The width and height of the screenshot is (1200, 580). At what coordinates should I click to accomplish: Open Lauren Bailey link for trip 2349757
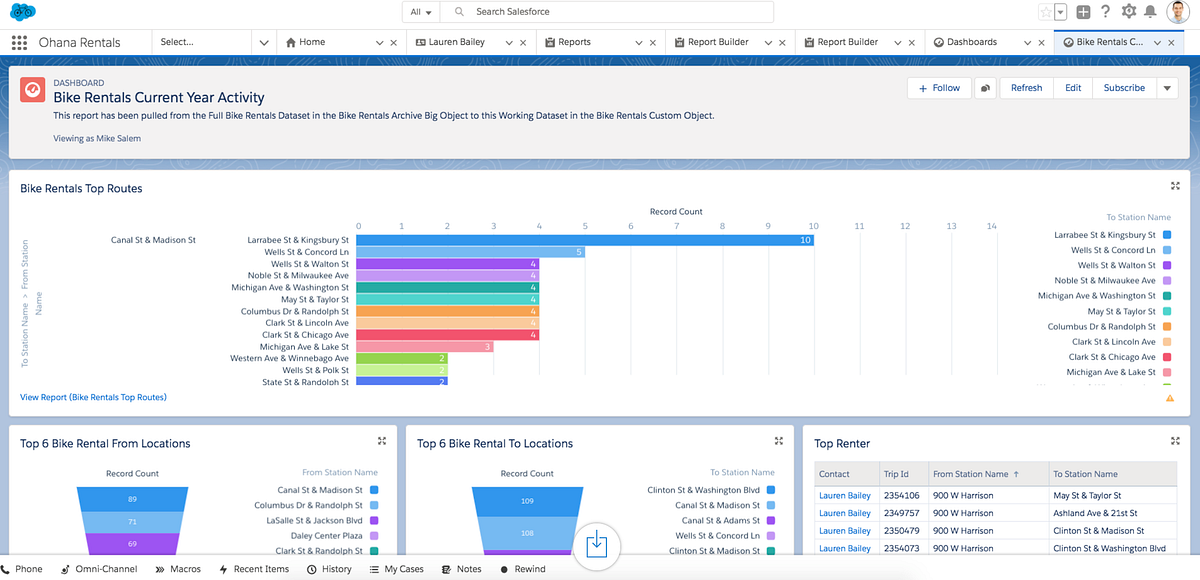click(x=845, y=513)
